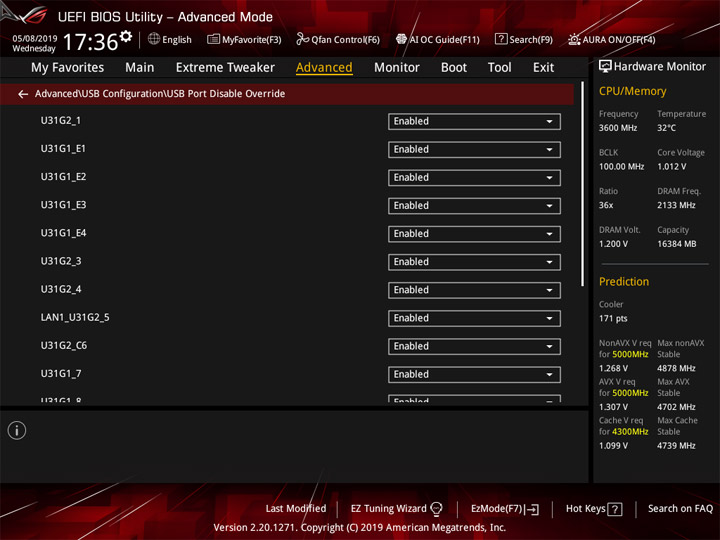Open Qfan Control(F6)
The width and height of the screenshot is (720, 540).
[x=338, y=39]
